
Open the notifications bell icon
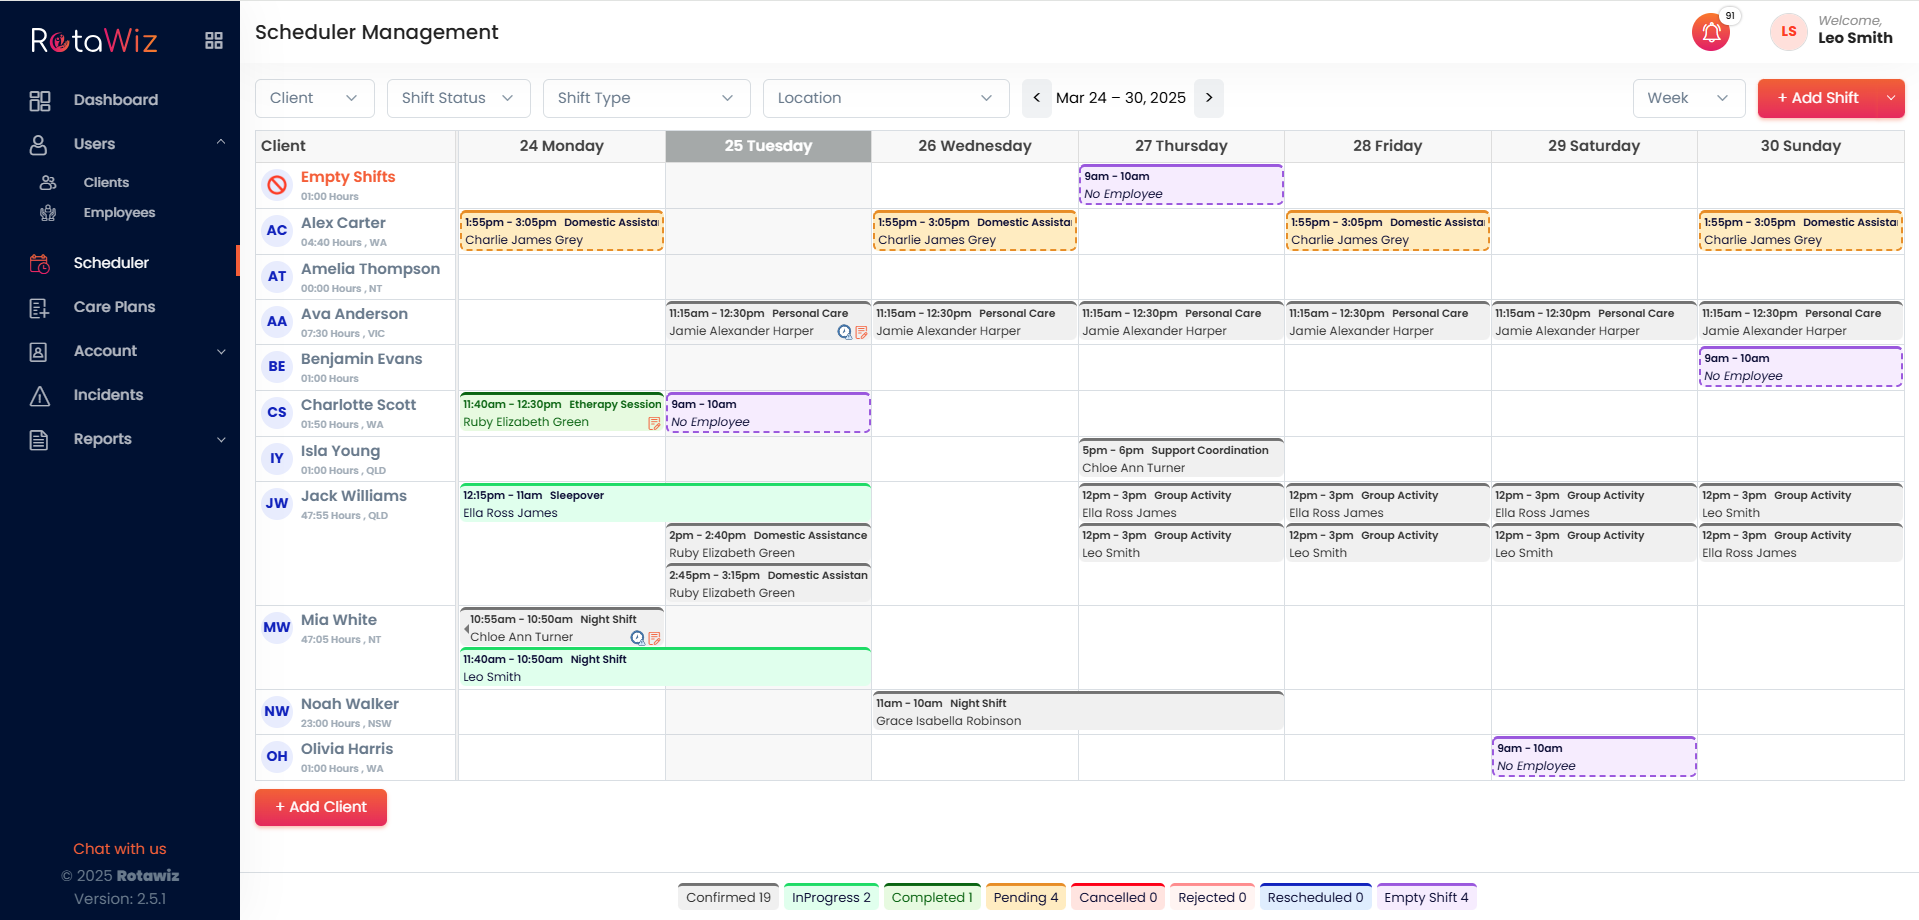coord(1710,33)
